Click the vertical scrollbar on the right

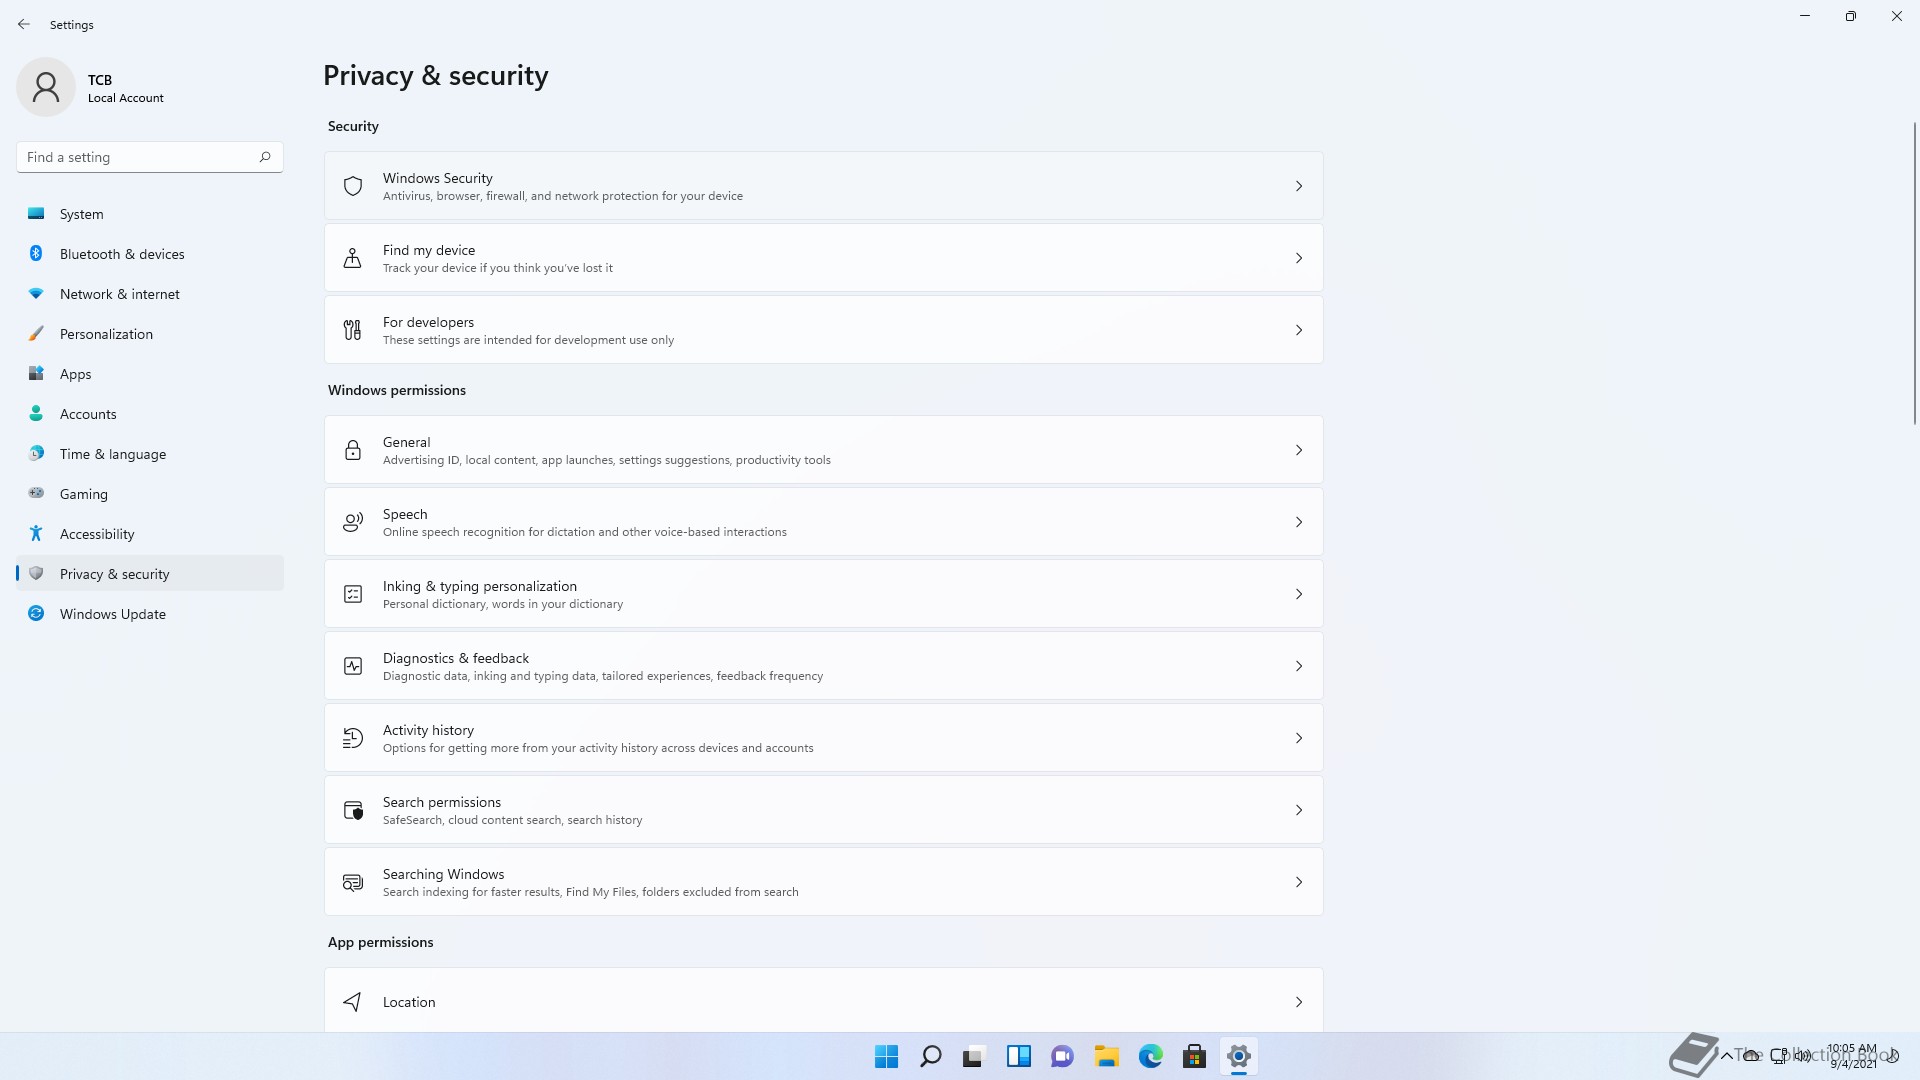pos(1914,272)
